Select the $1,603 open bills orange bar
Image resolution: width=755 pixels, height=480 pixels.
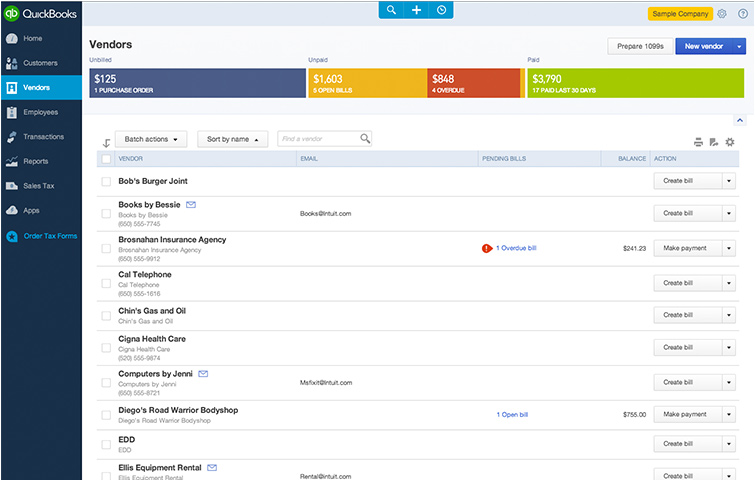point(367,83)
